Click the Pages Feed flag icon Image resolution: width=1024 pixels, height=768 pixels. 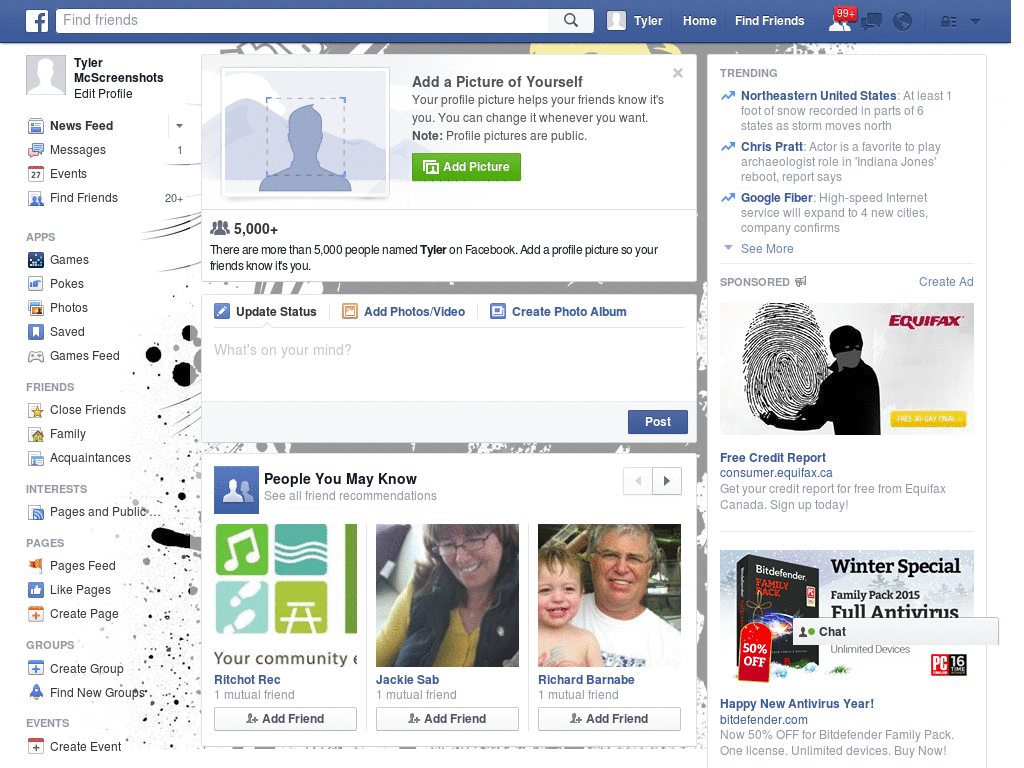[x=36, y=566]
